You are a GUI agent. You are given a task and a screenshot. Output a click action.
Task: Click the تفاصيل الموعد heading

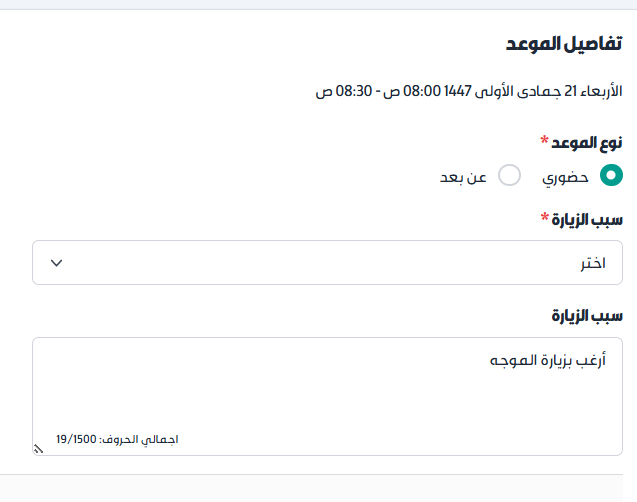point(563,45)
